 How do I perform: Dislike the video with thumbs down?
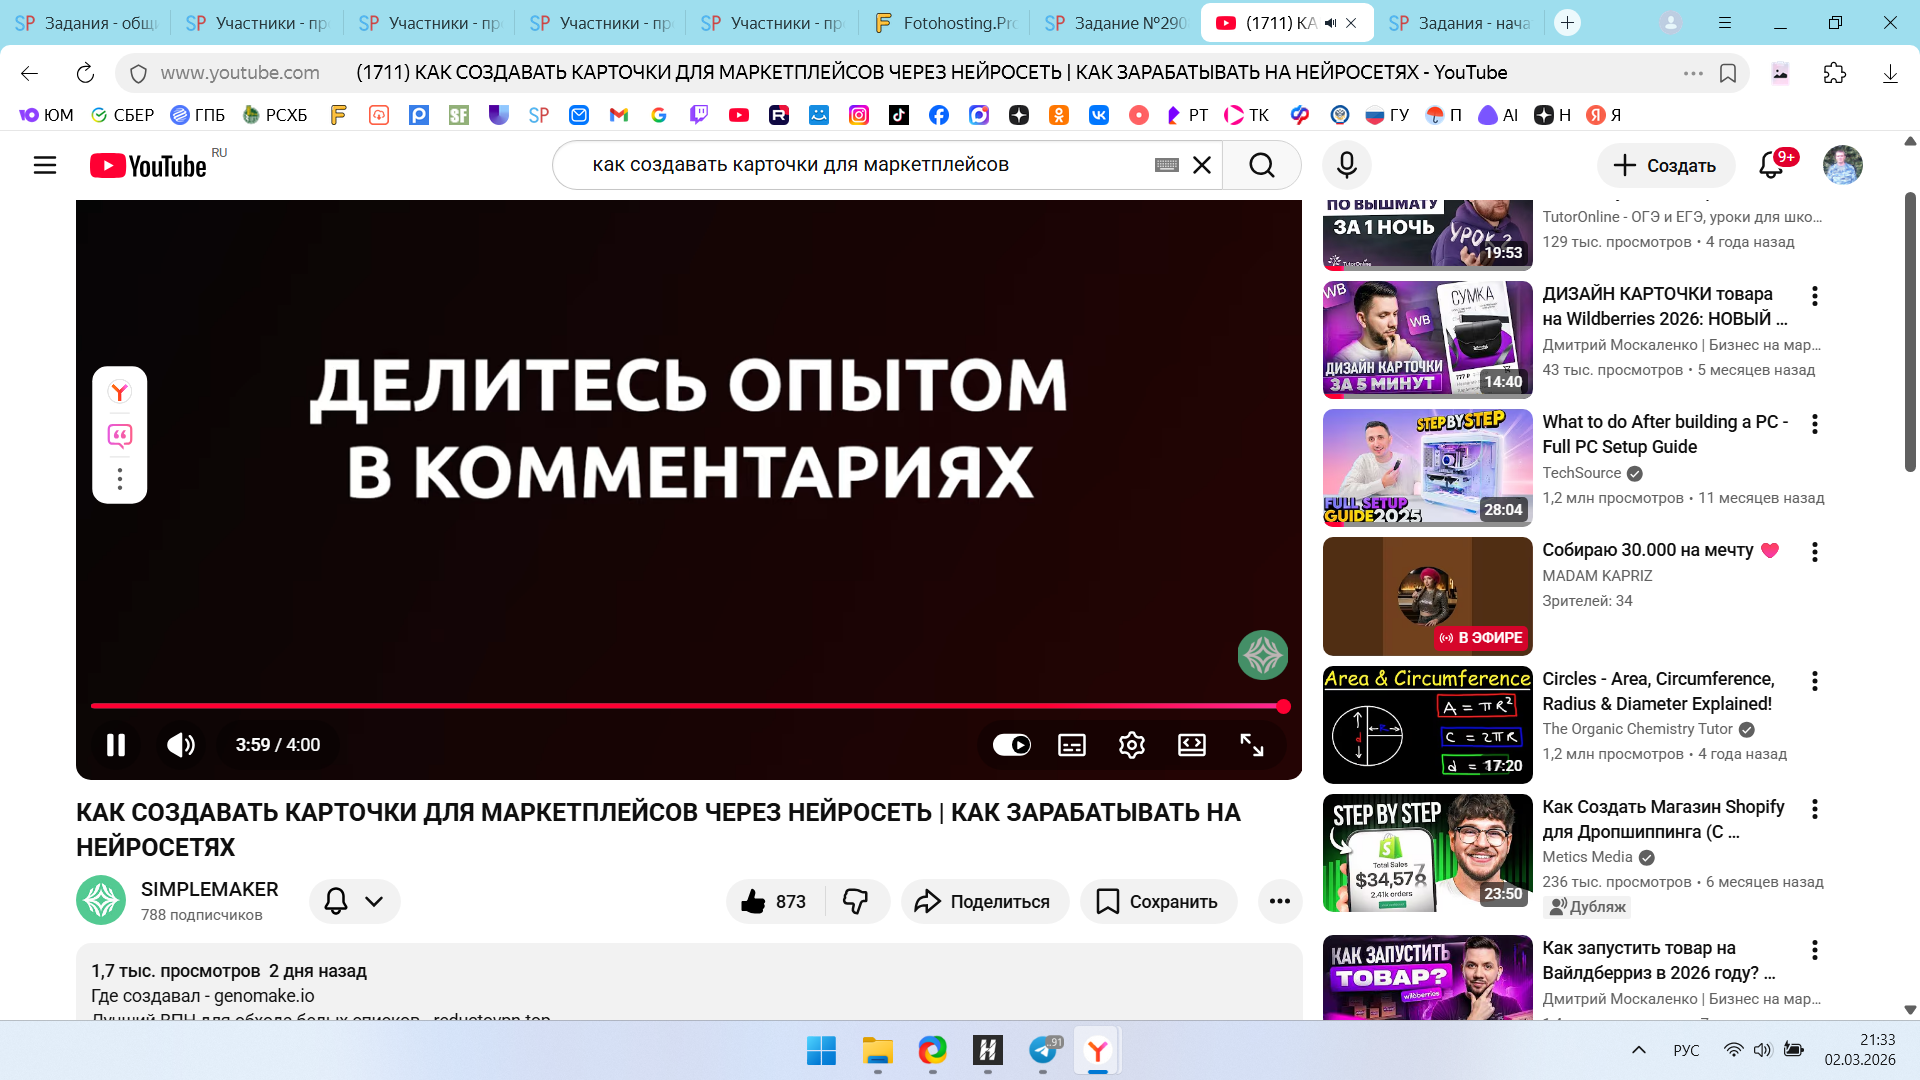[x=856, y=901]
